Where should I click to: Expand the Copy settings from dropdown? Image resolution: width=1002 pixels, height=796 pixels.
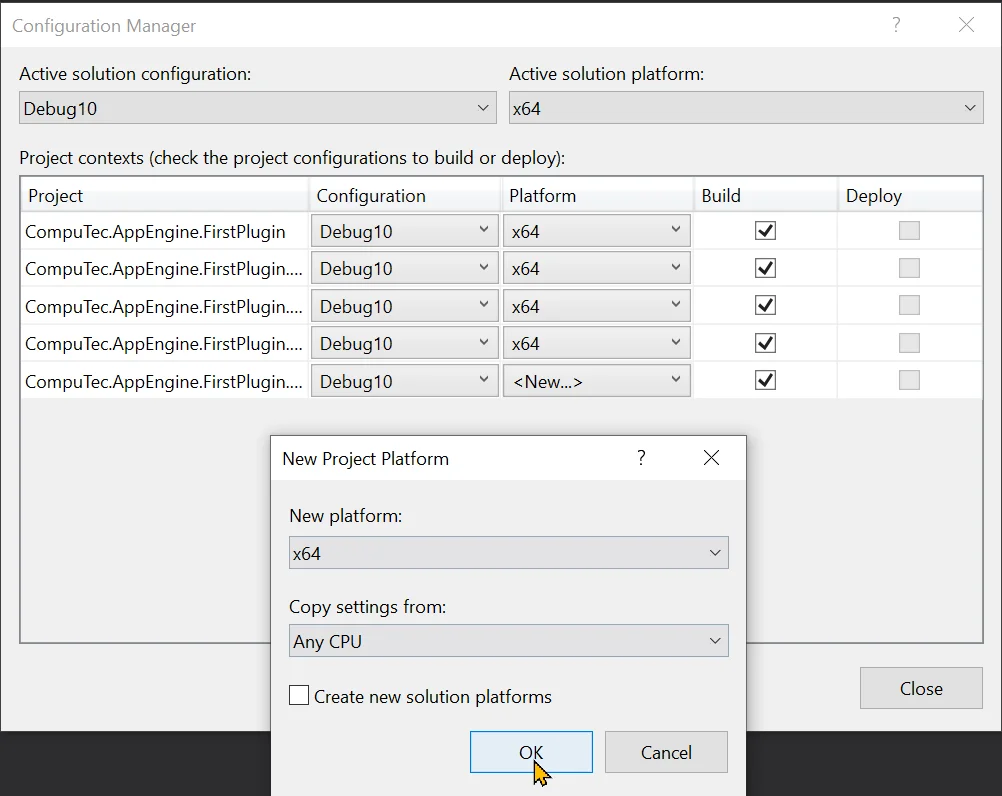pos(509,641)
